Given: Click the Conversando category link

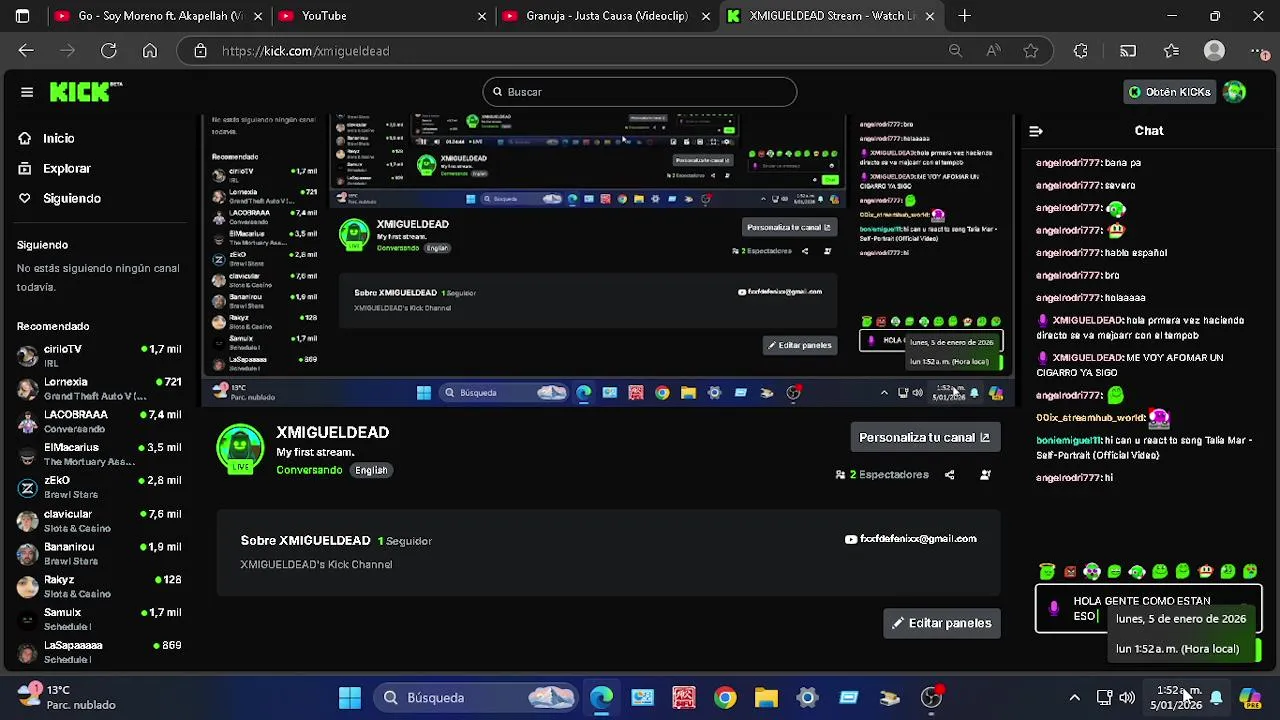Looking at the screenshot, I should (309, 470).
